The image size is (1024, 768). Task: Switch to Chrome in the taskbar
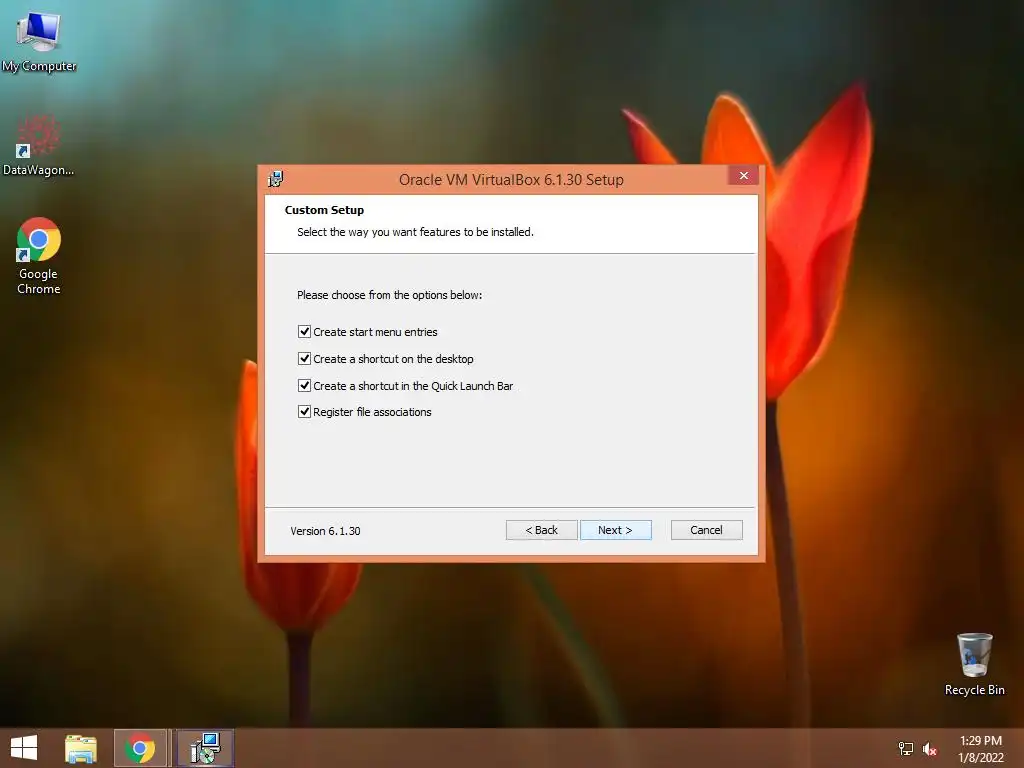coord(140,748)
